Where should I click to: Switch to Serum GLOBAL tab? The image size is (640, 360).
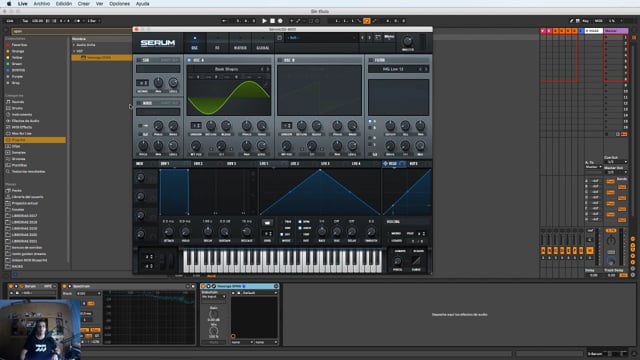point(263,43)
